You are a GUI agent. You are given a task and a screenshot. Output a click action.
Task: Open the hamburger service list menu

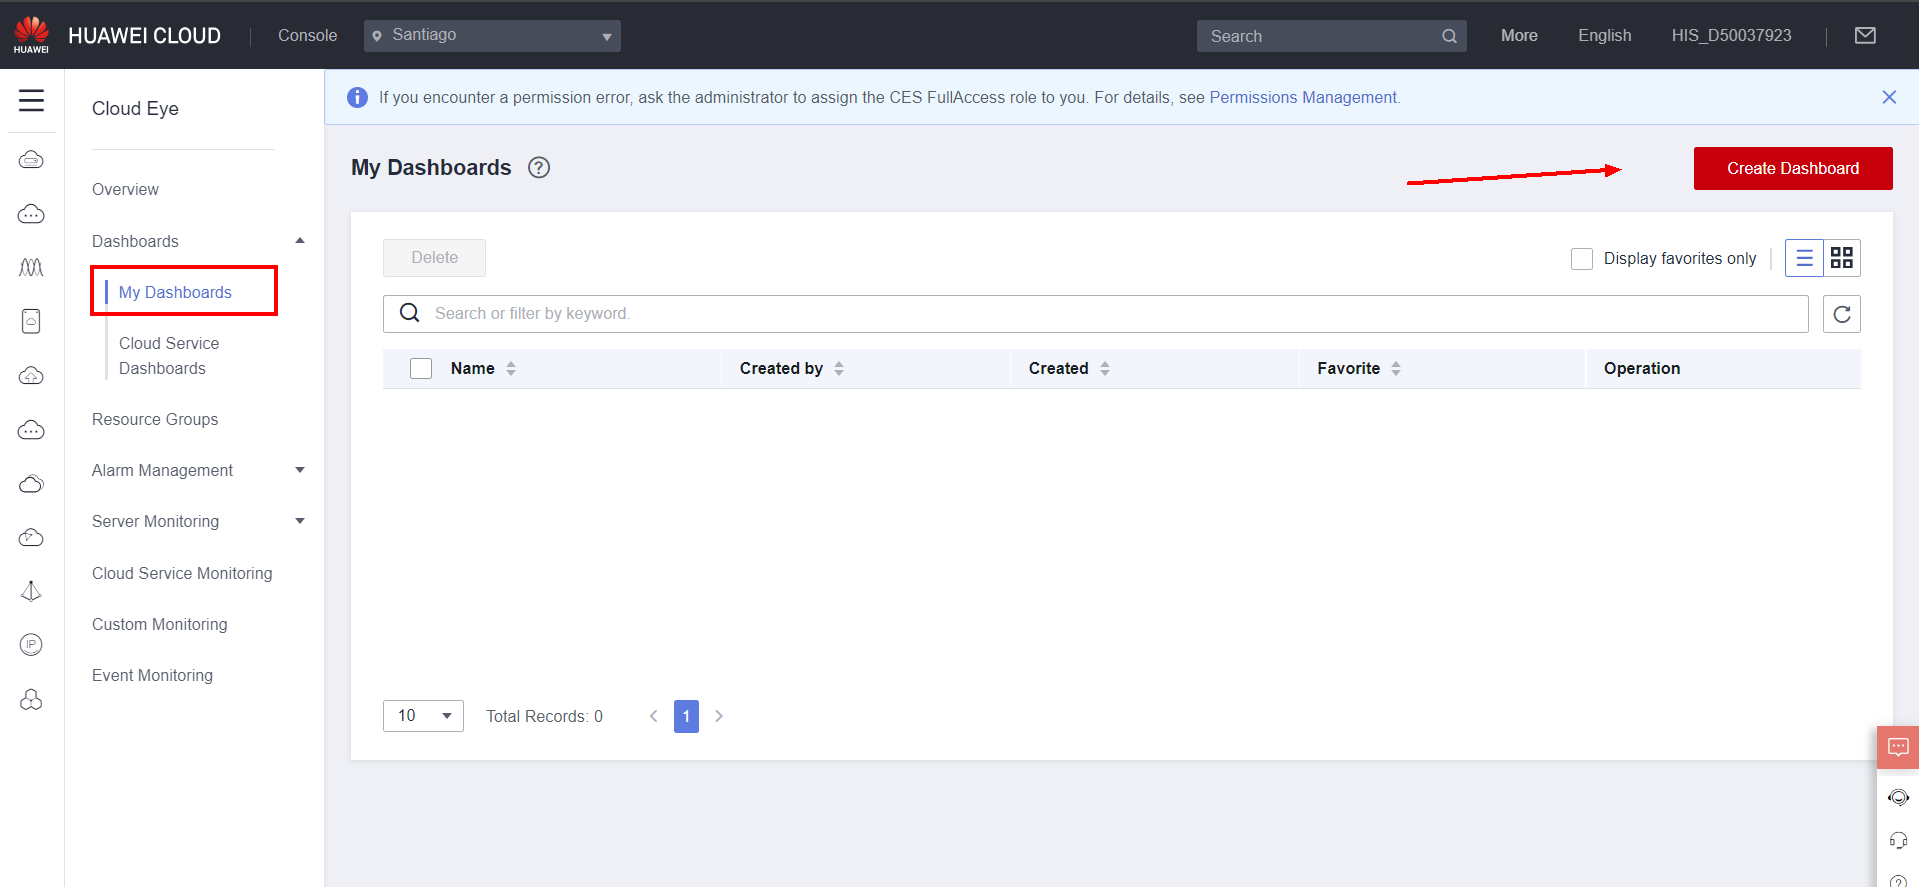tap(31, 100)
